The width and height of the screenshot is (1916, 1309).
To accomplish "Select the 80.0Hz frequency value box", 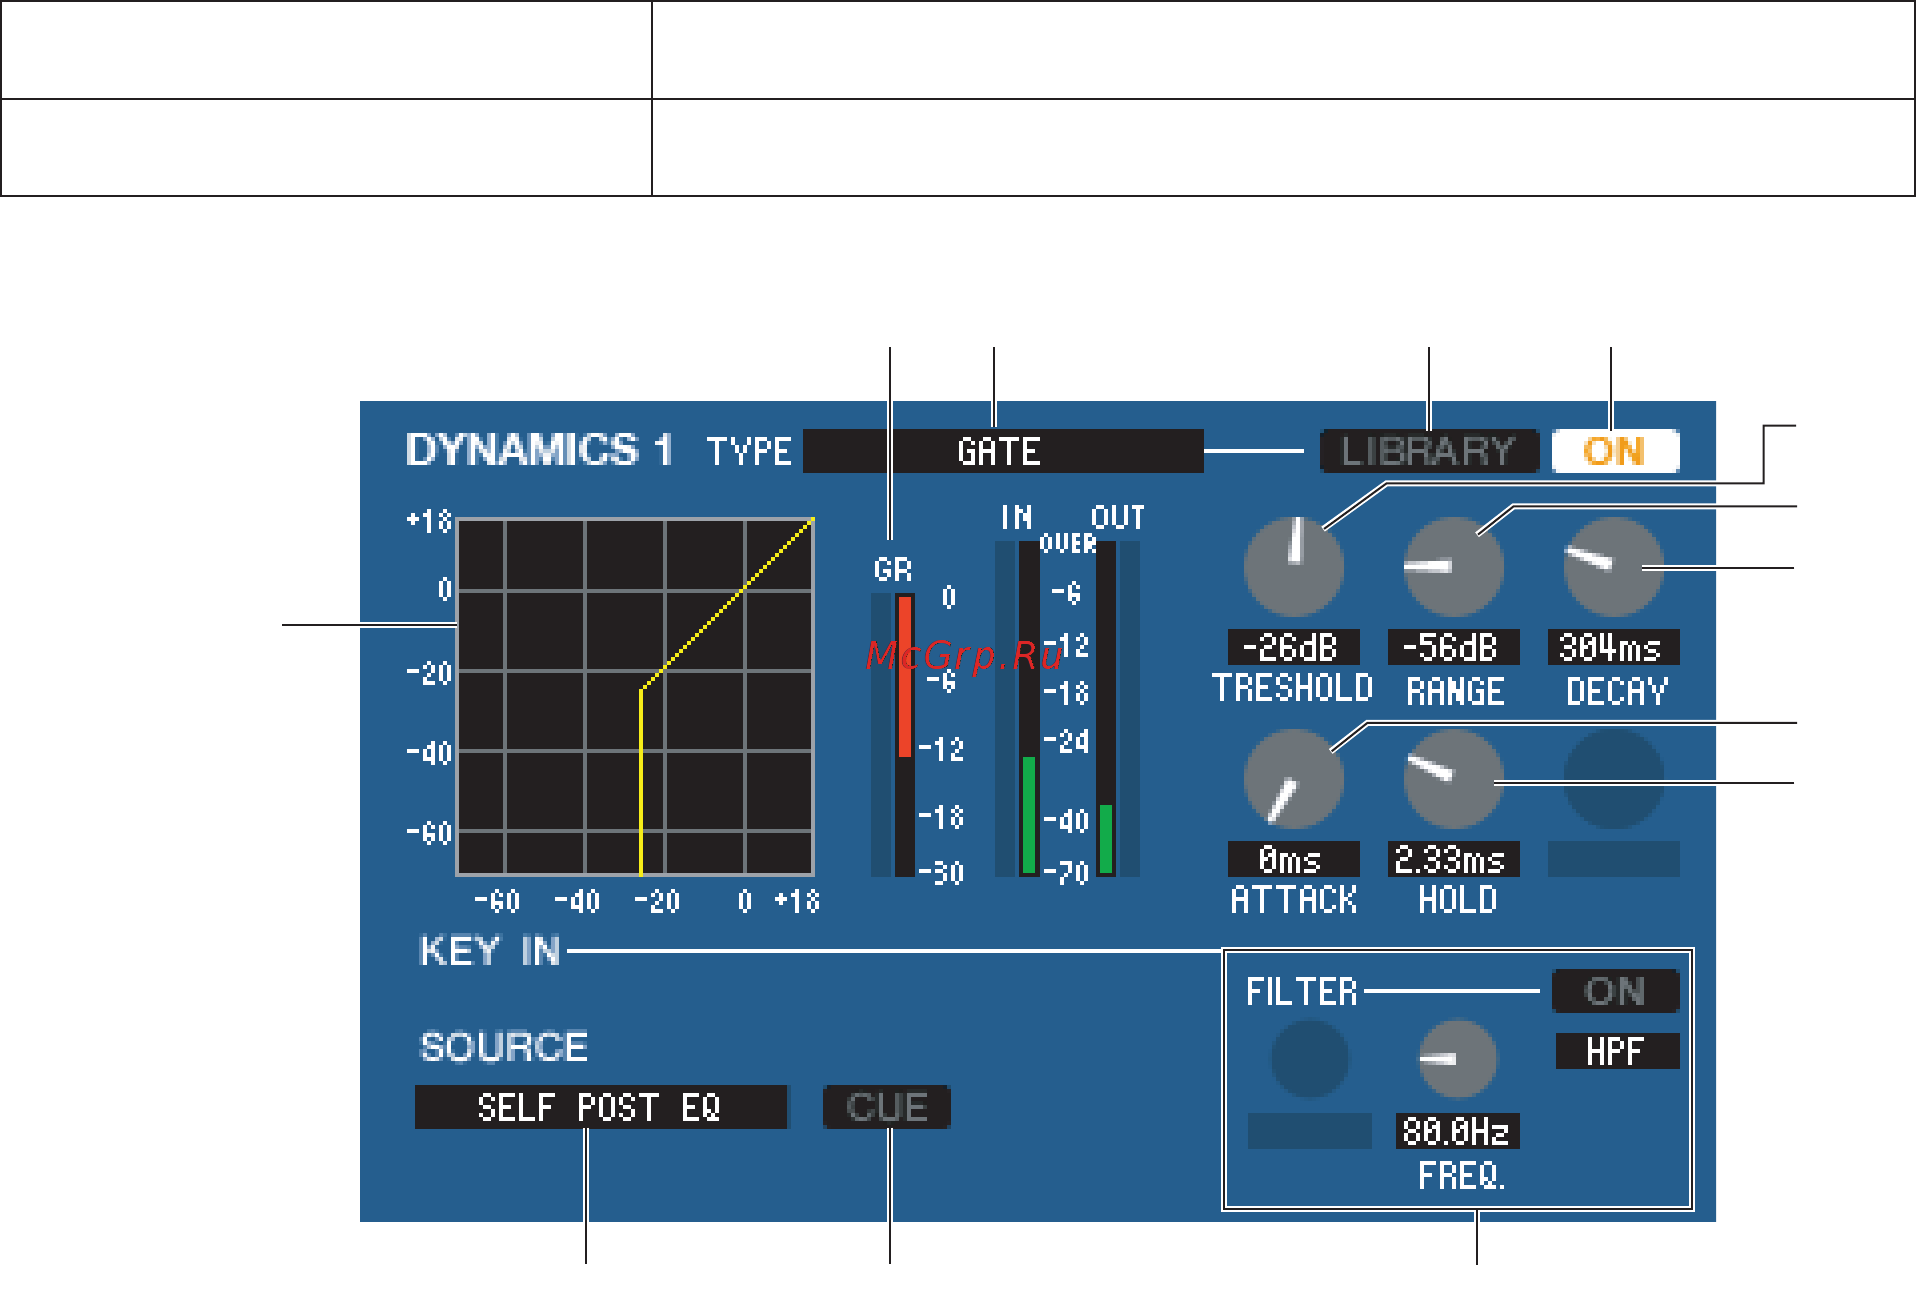I will [1457, 1131].
